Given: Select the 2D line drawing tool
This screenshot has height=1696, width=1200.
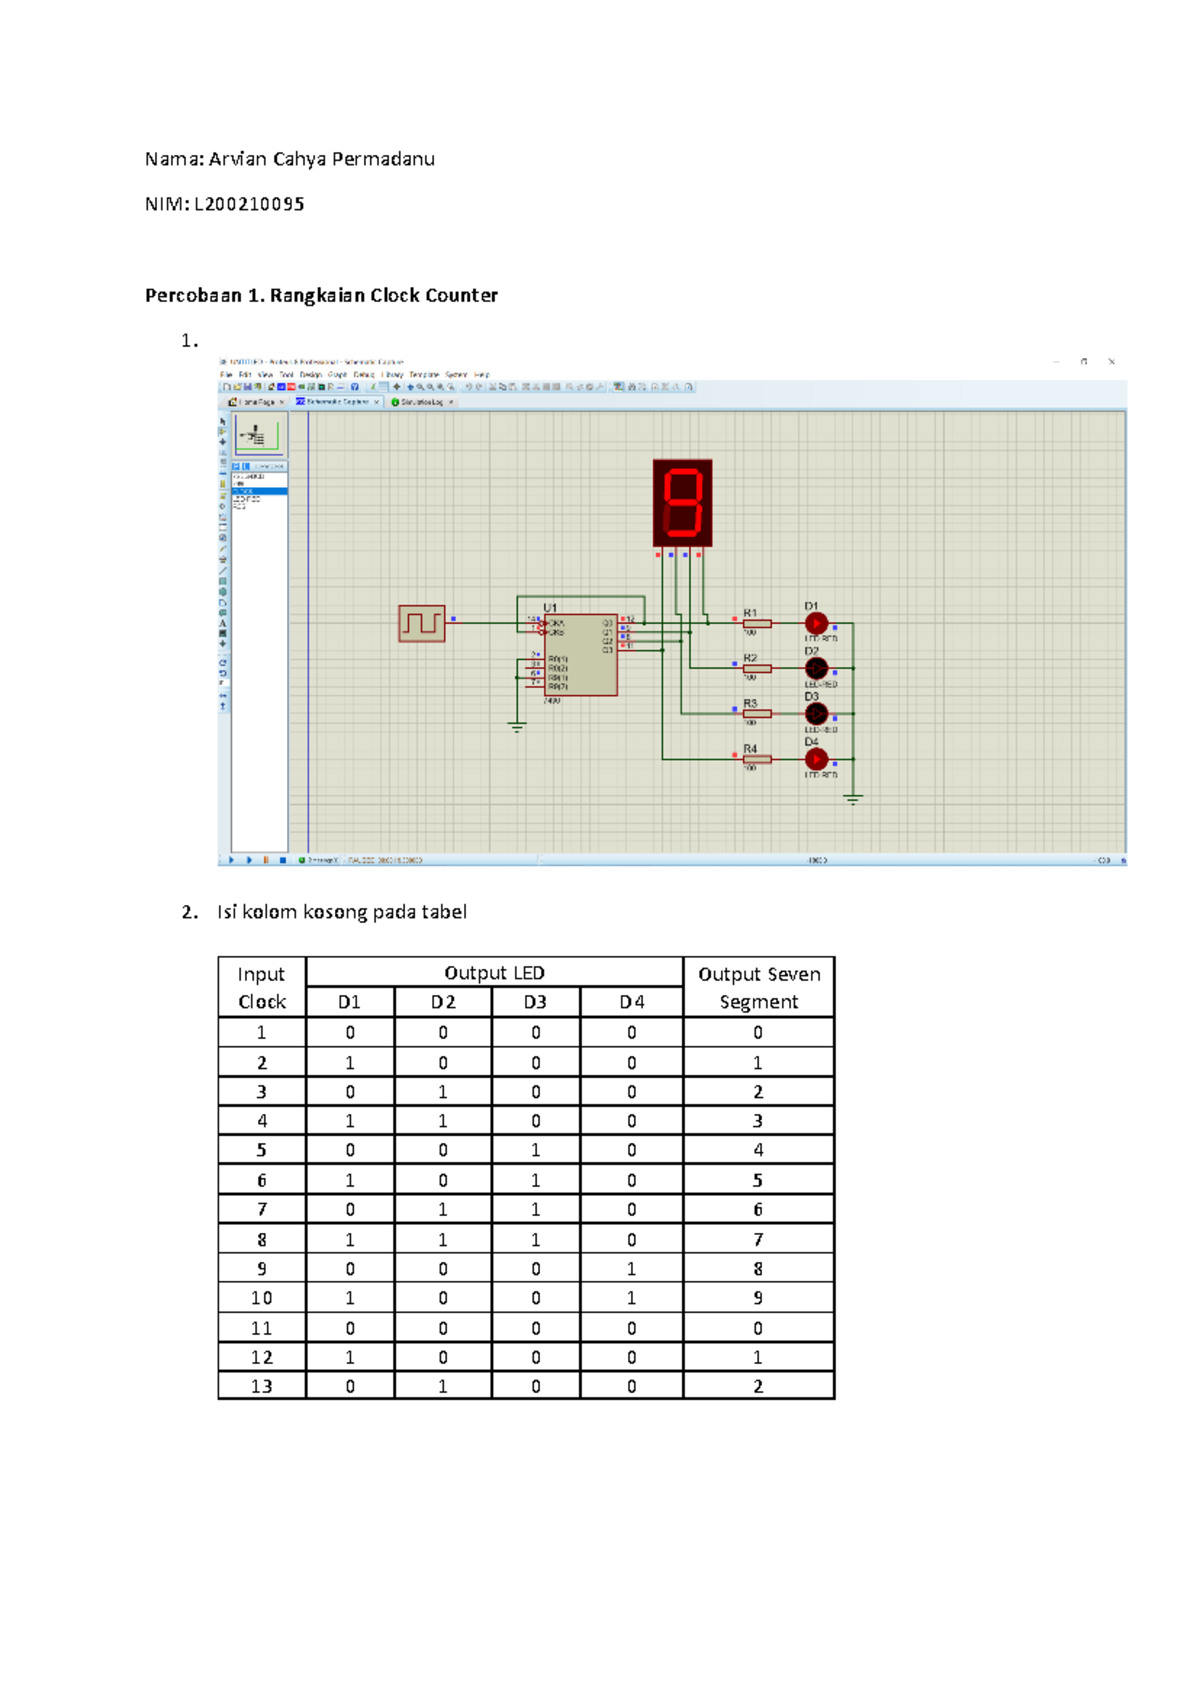Looking at the screenshot, I should click(223, 571).
